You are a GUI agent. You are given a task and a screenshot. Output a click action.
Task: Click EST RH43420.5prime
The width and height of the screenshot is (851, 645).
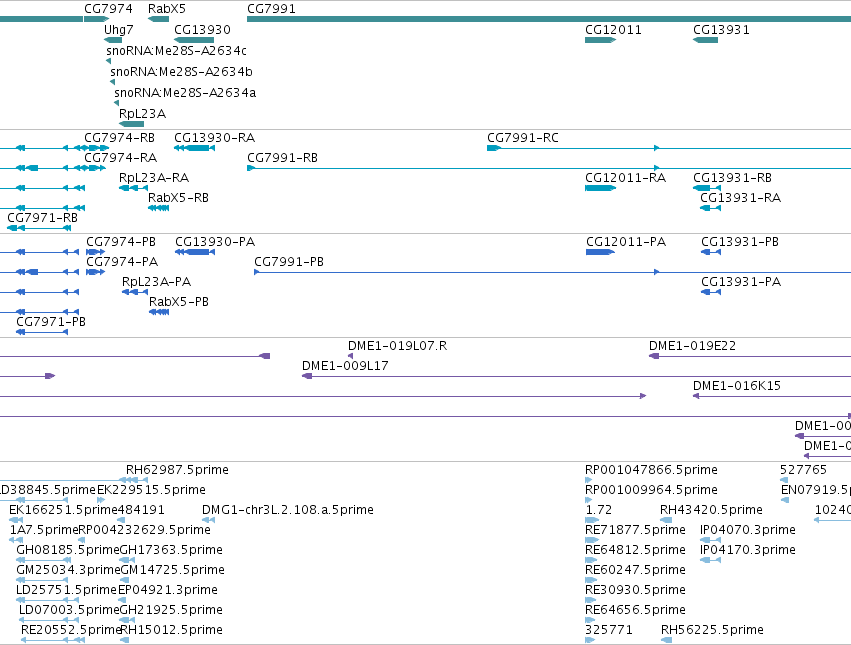[x=711, y=510]
